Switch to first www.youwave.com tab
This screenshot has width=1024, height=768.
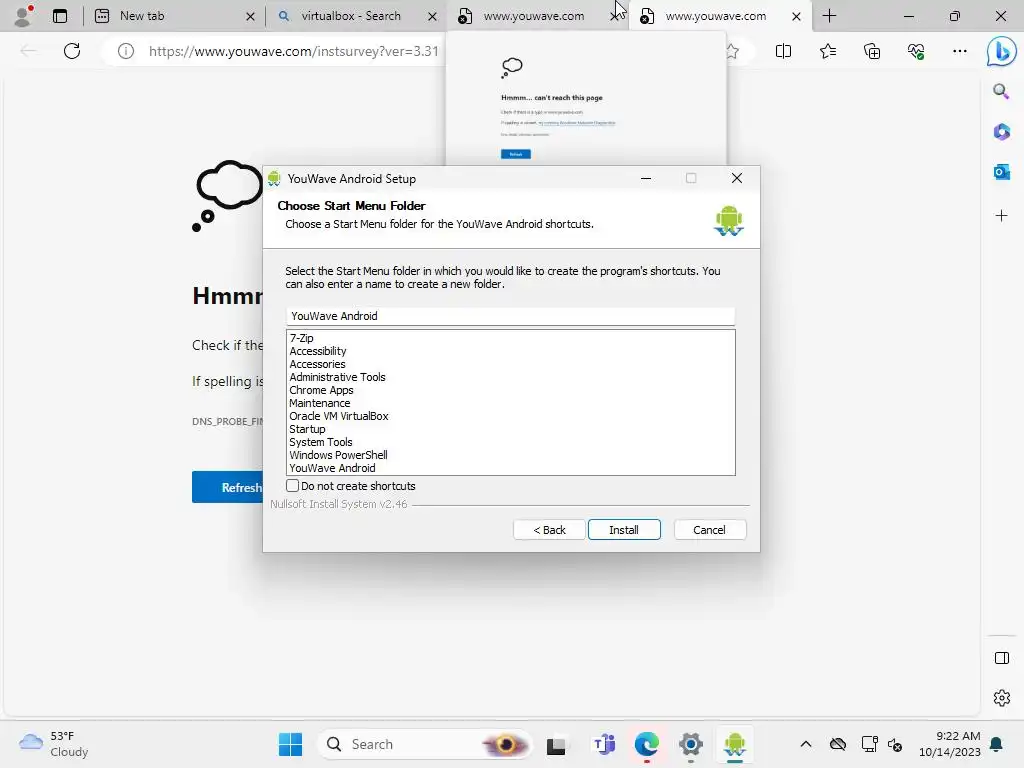[535, 16]
